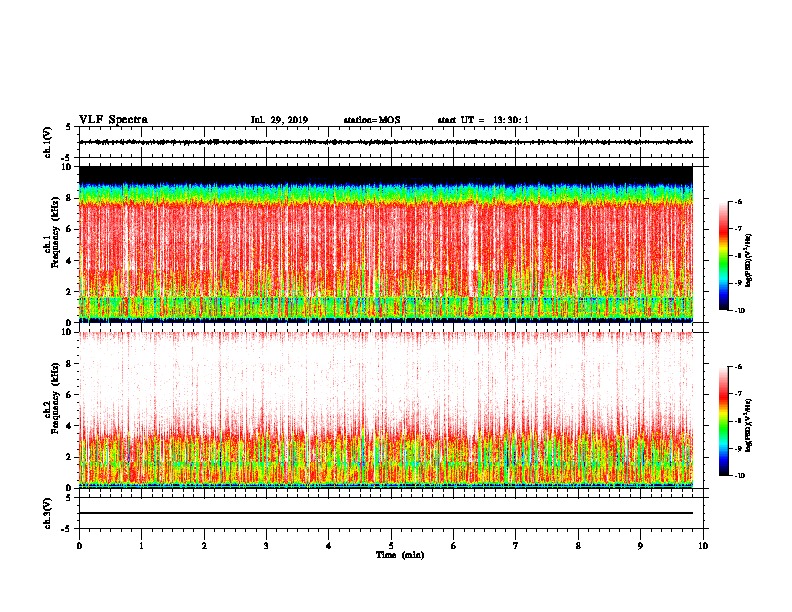792x612 pixels.
Task: Click time axis tick label '2'
Action: click(204, 546)
